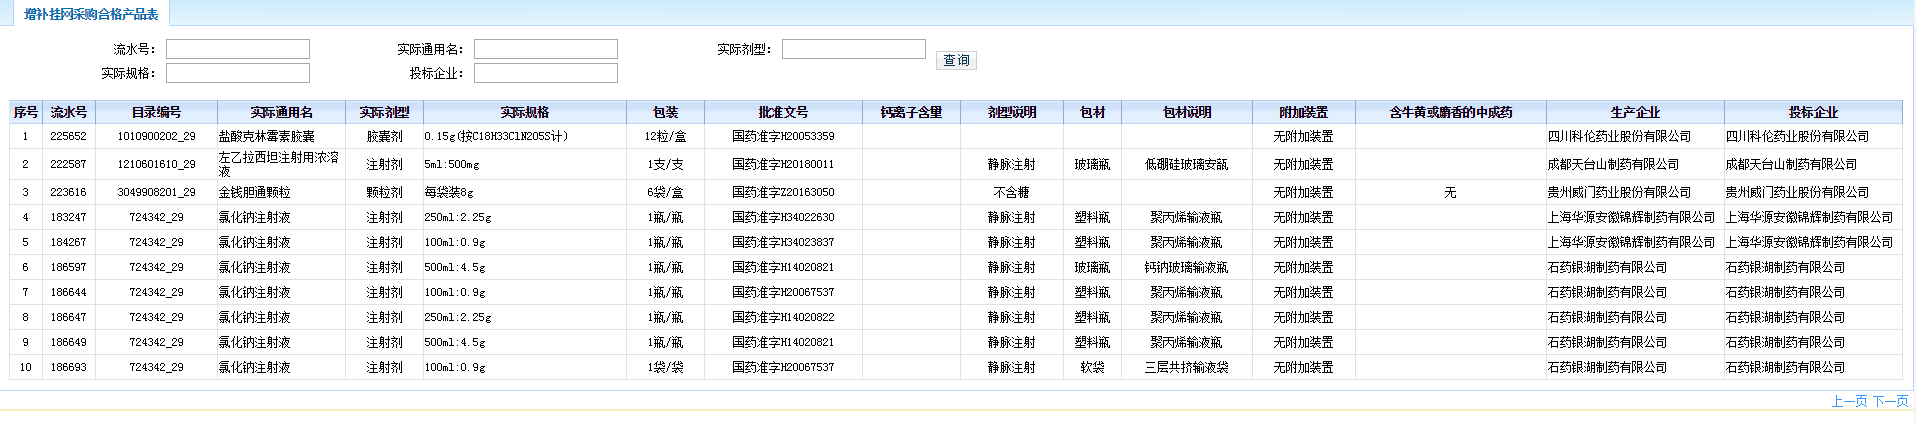Open the 增补挂网采购合格产品表 tab
This screenshot has height=423, width=1916.
91,14
